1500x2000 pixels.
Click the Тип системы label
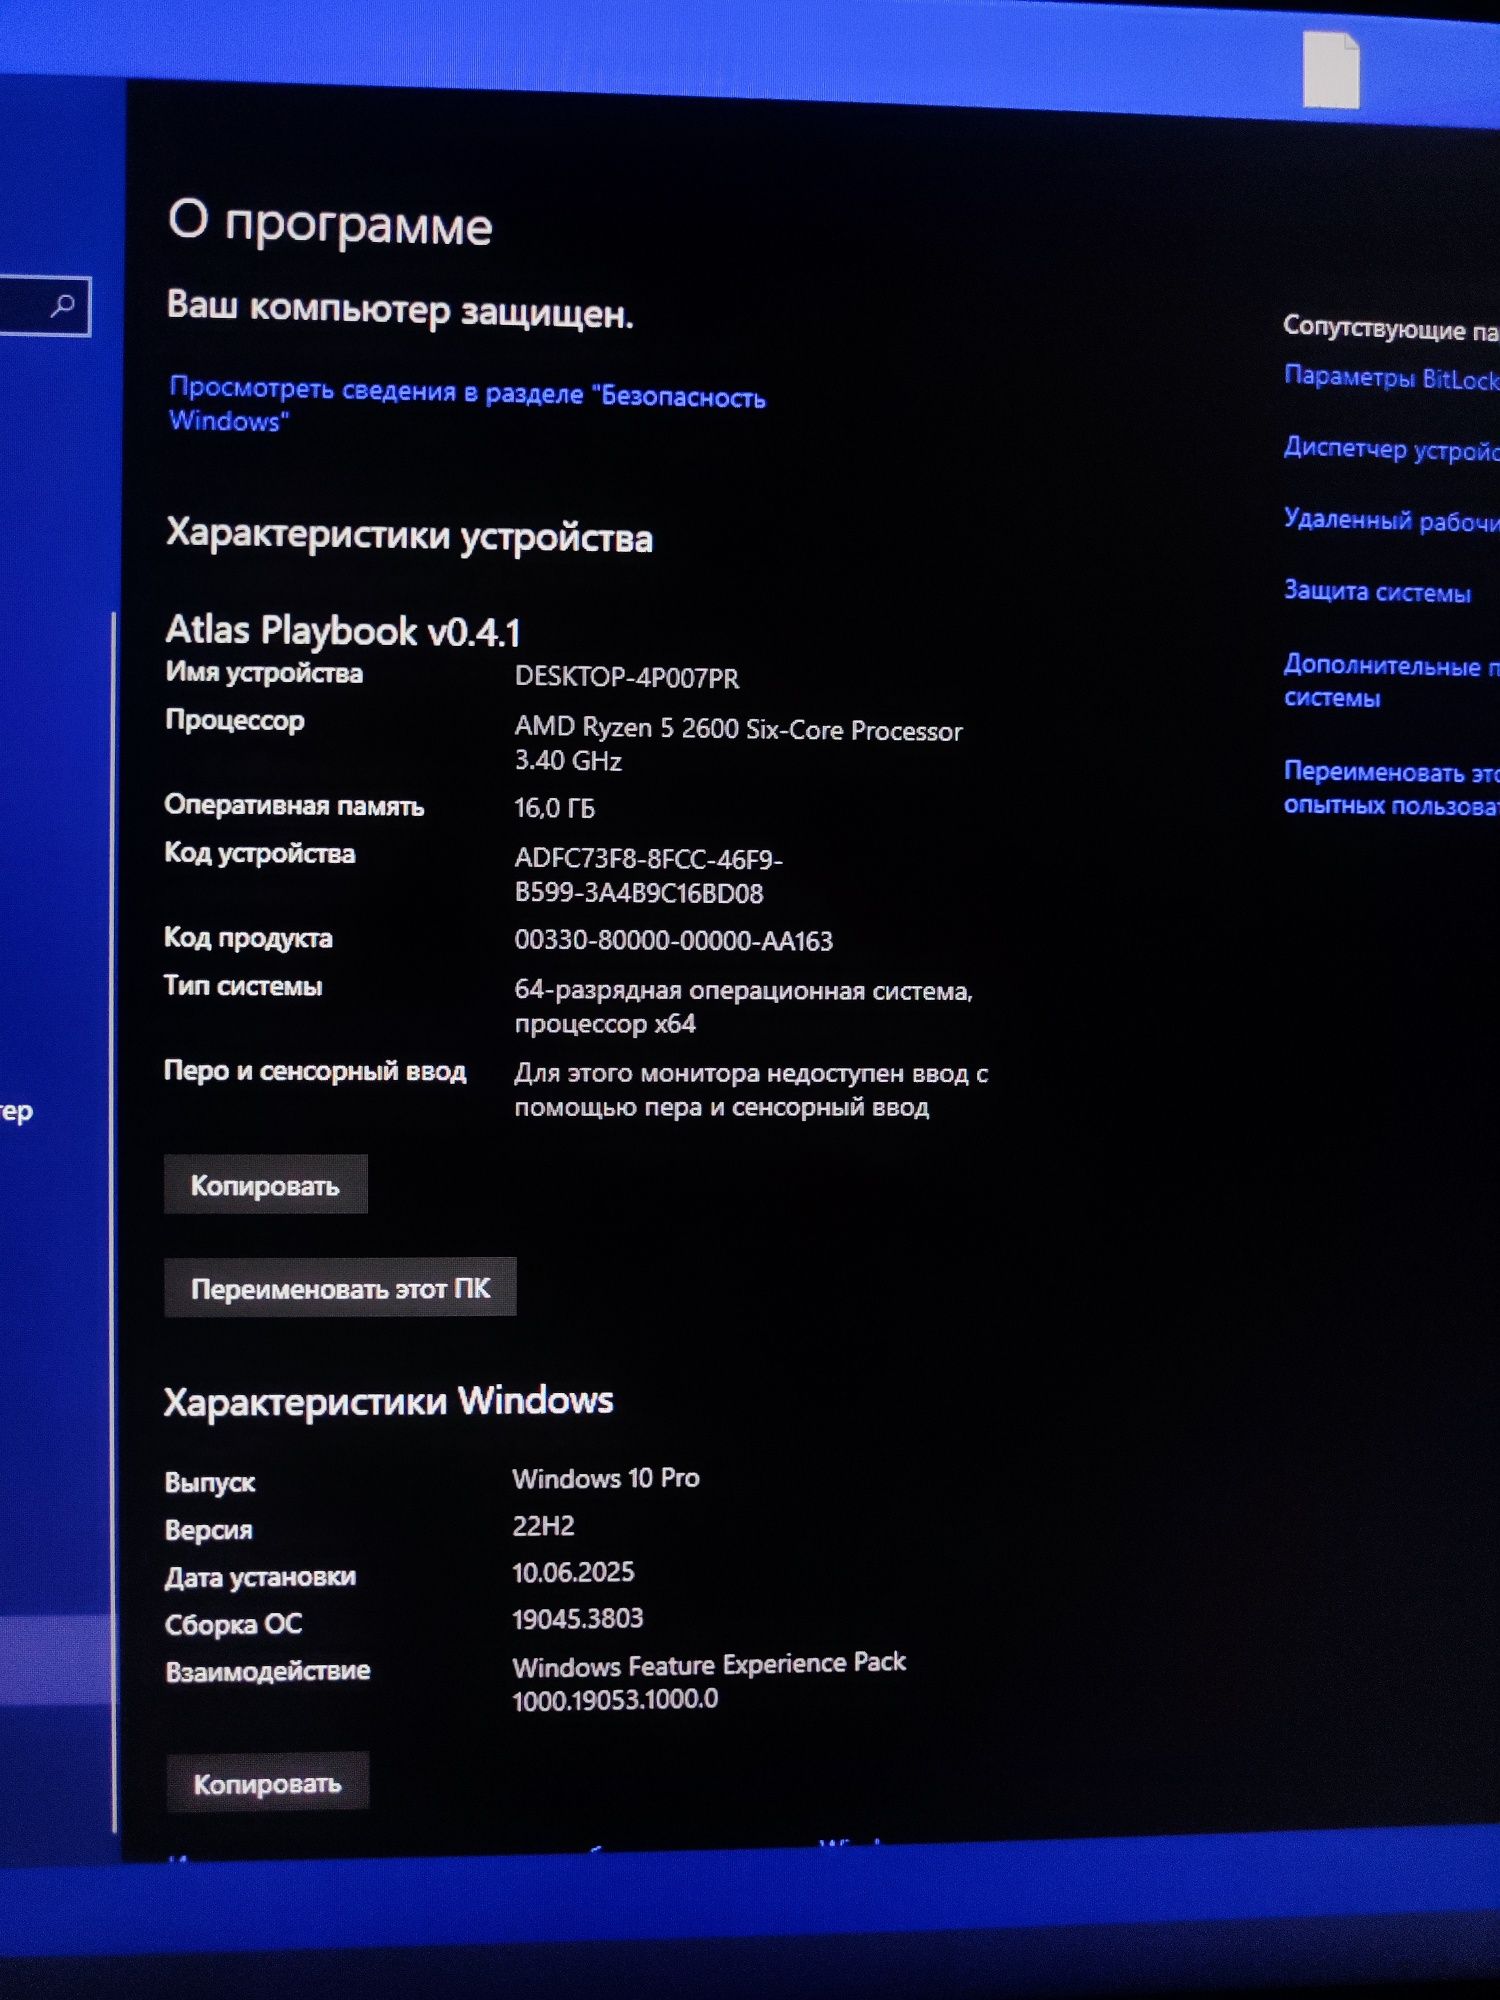click(x=243, y=986)
